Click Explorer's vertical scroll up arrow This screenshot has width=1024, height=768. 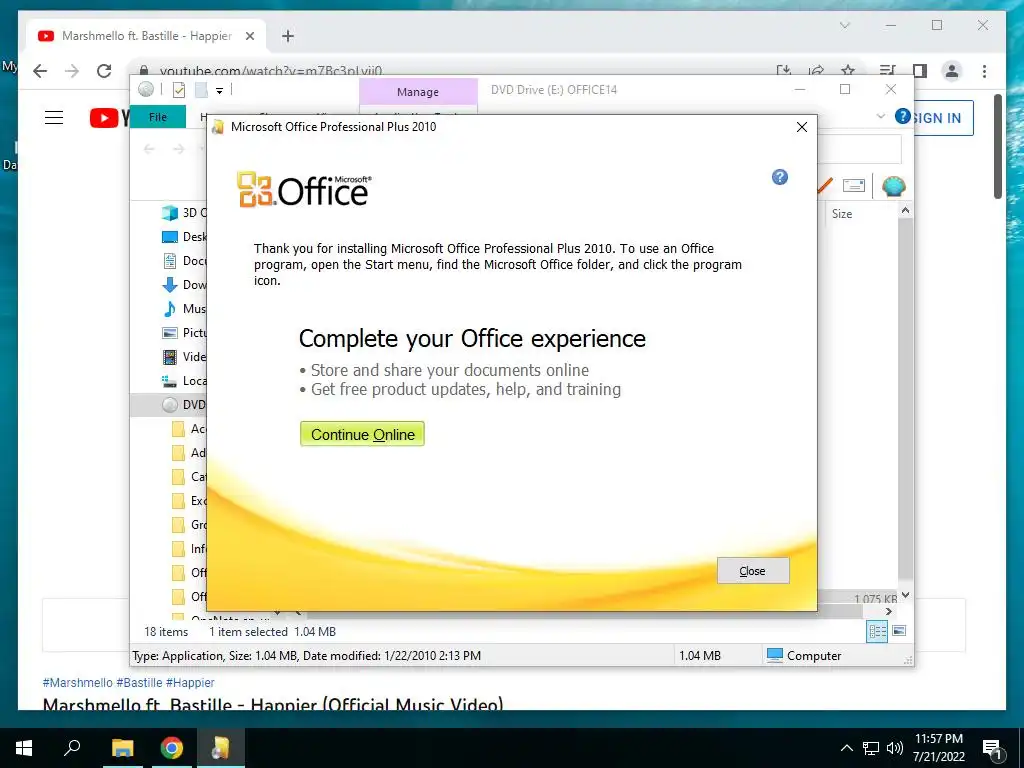click(905, 211)
